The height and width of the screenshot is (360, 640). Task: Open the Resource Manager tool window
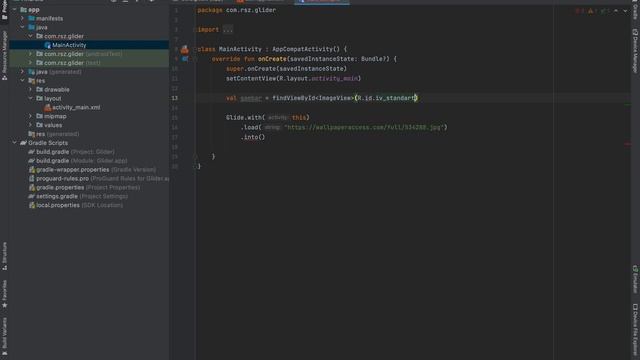coord(4,55)
